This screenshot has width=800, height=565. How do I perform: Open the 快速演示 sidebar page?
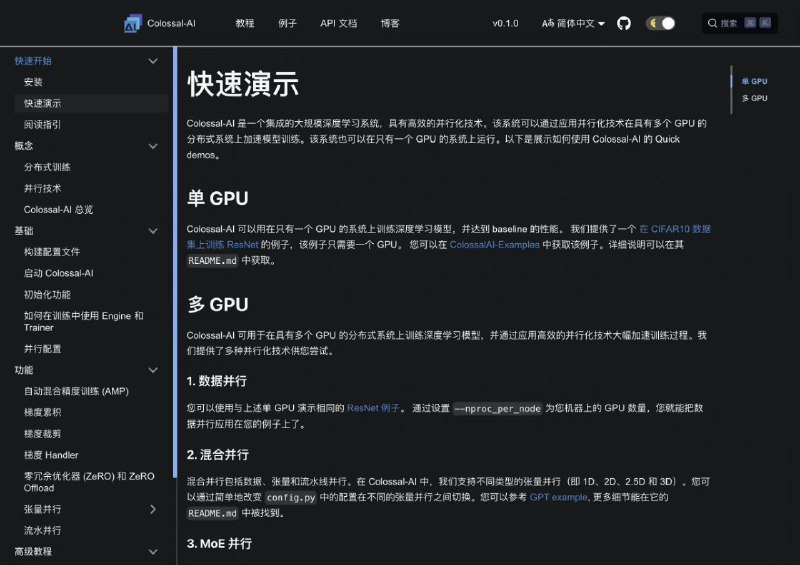click(x=42, y=104)
